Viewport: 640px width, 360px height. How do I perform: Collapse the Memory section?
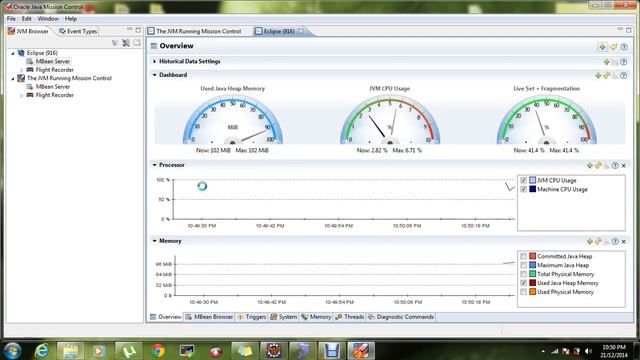(154, 241)
